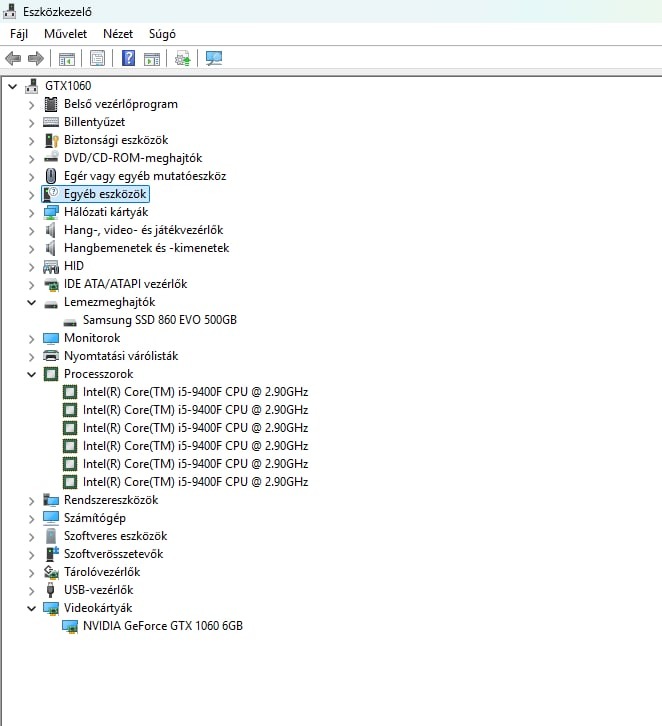The height and width of the screenshot is (726, 662).
Task: Click the Billentyűzet keyboard icon
Action: pos(51,122)
